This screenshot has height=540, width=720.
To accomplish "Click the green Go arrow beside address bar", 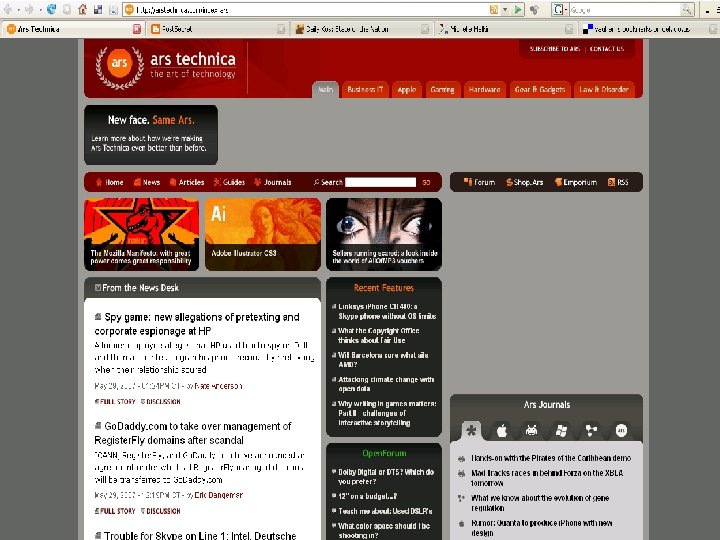I will [x=518, y=10].
